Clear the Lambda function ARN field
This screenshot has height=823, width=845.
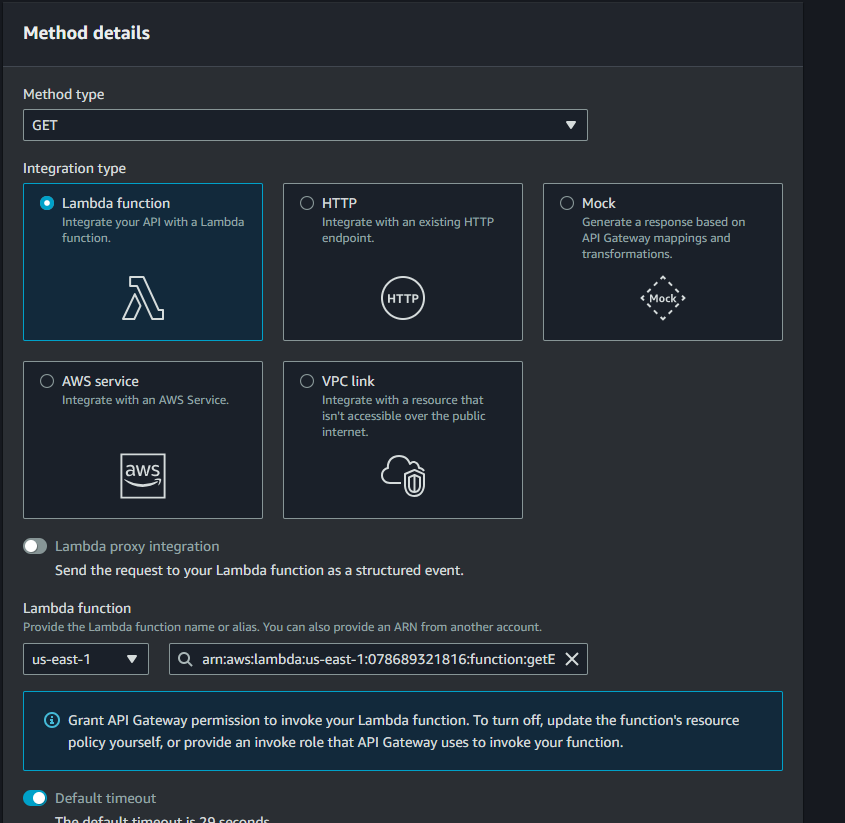coord(572,659)
